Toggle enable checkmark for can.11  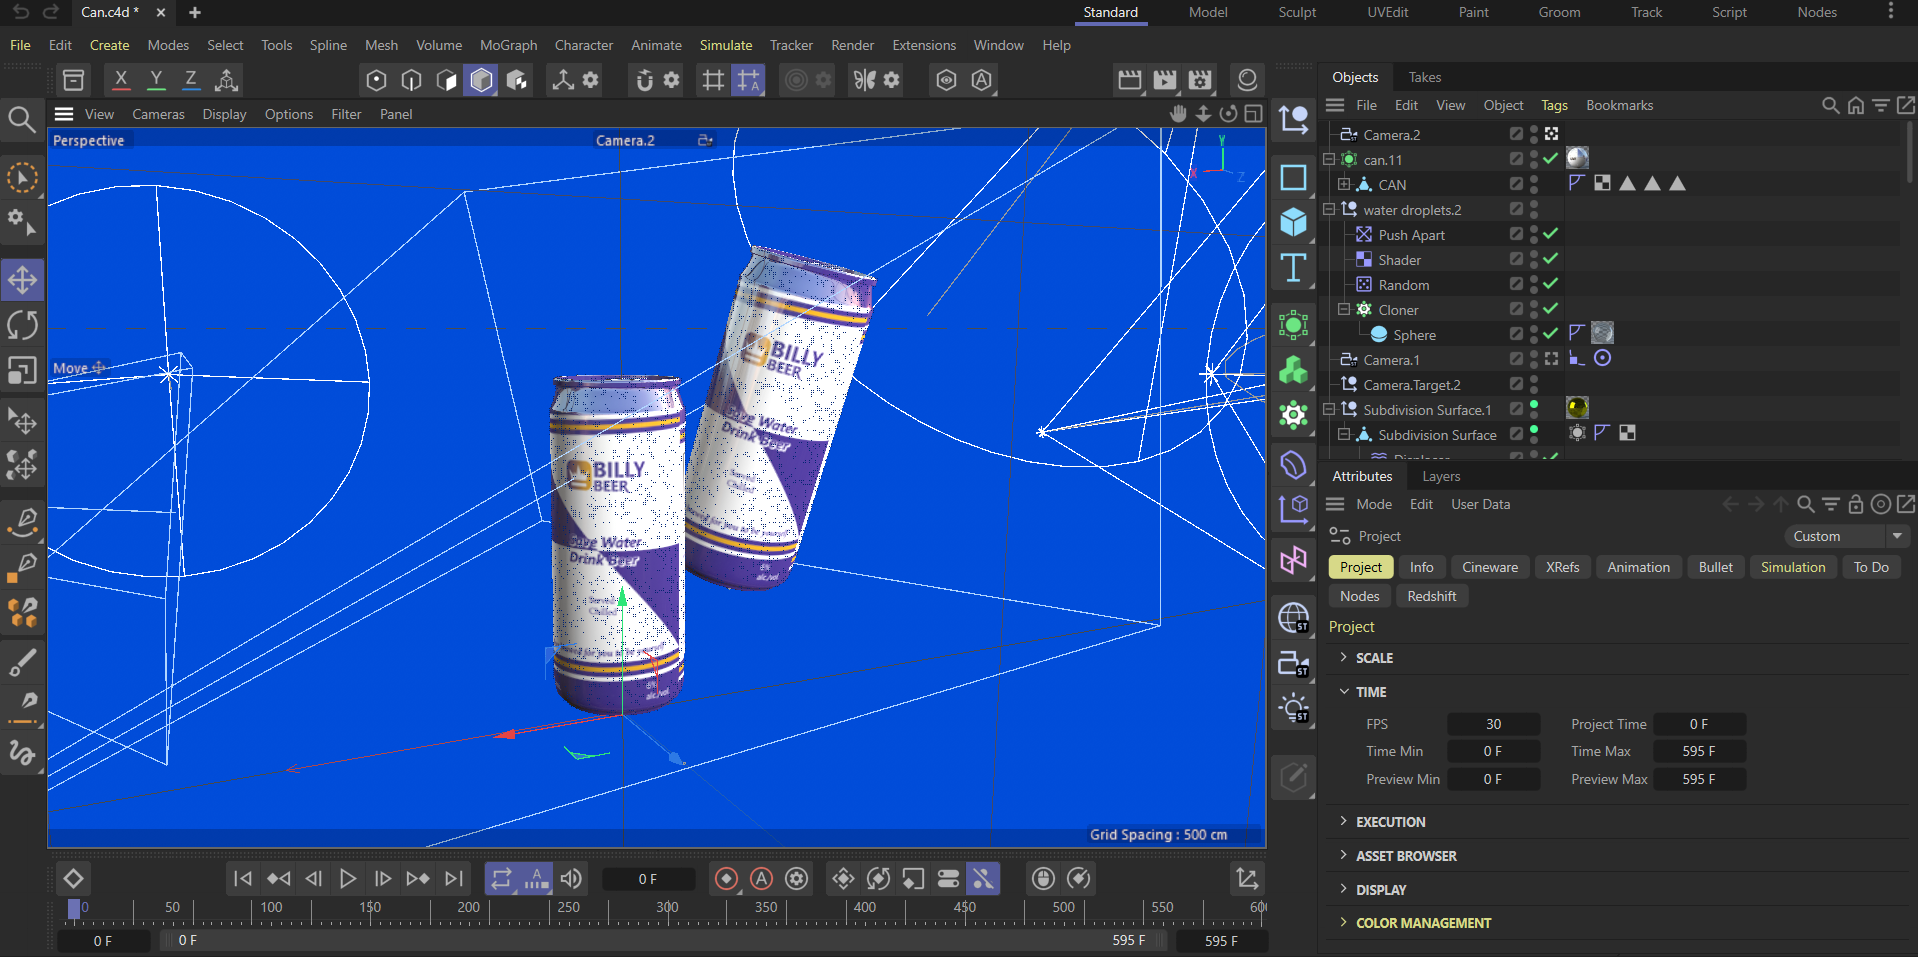point(1551,159)
